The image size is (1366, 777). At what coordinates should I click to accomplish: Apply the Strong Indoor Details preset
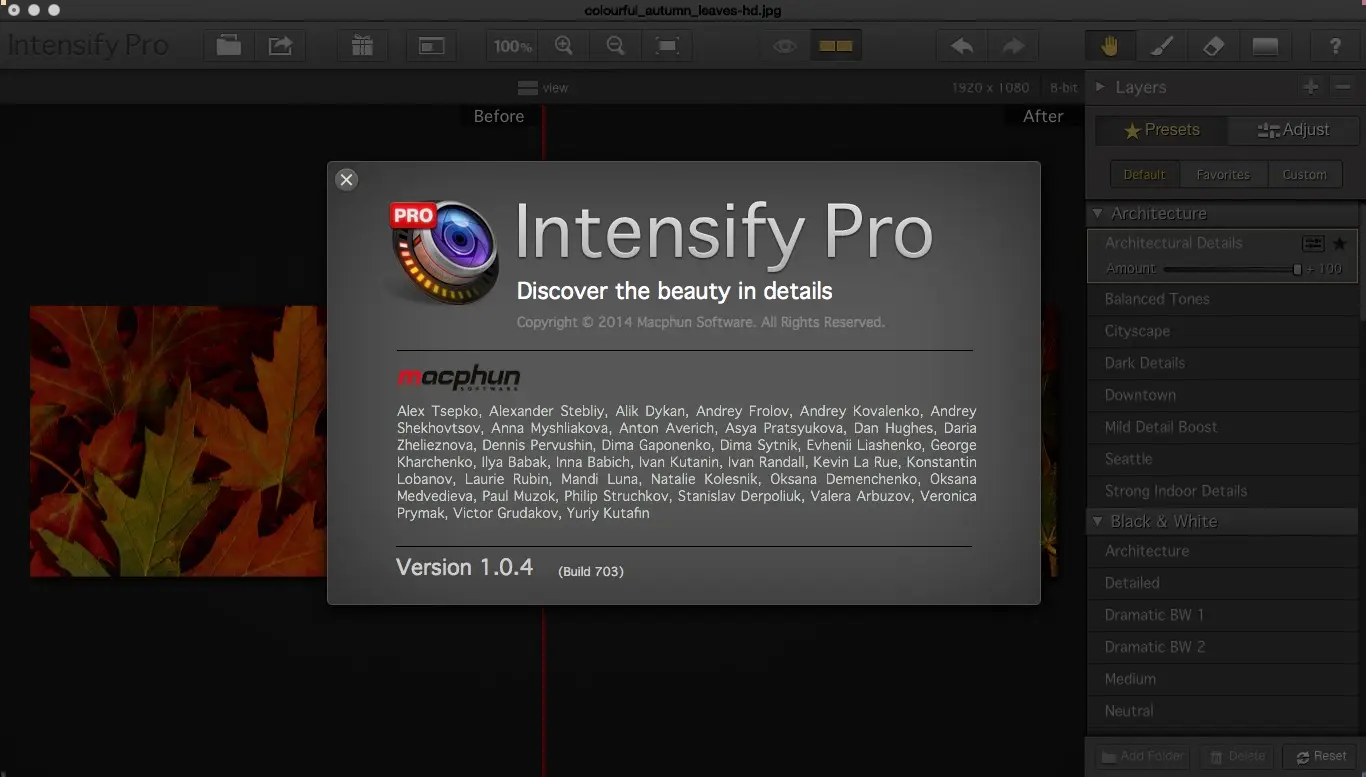(1222, 491)
